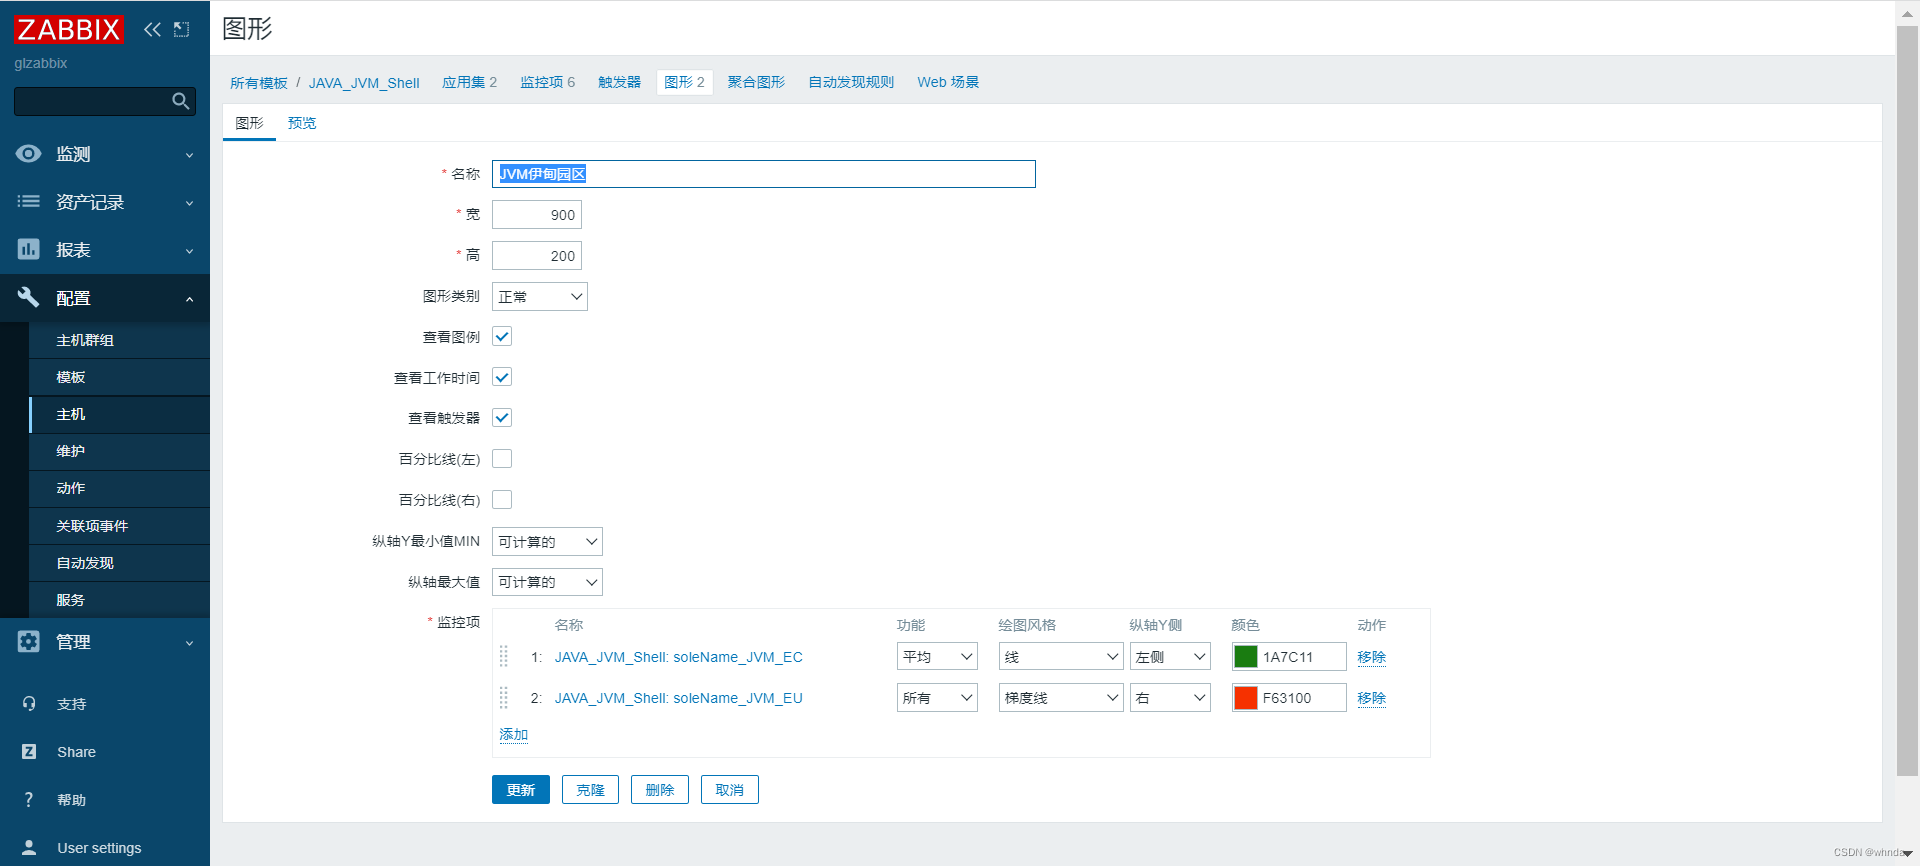The image size is (1920, 866).
Task: Open 模板 in the sidebar
Action: coord(119,377)
